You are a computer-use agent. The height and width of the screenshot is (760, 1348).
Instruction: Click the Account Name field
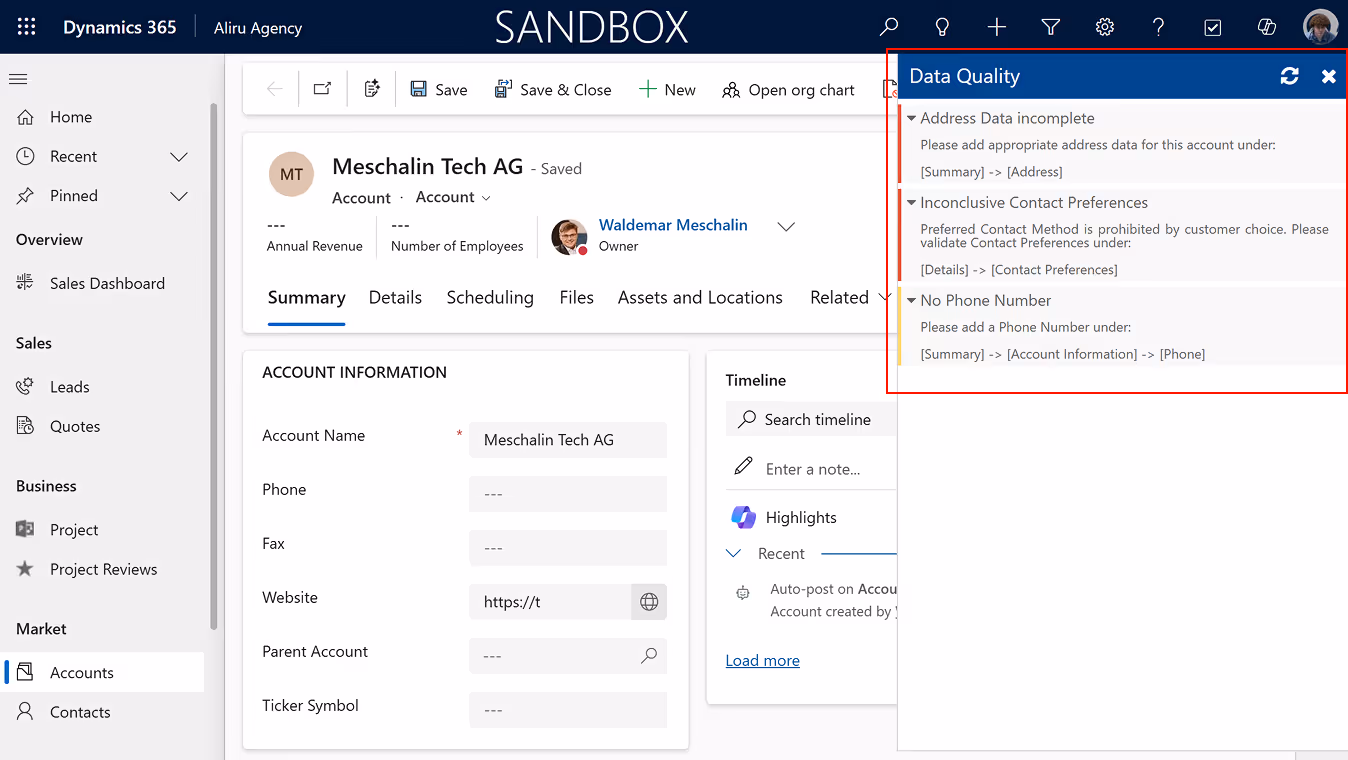568,440
